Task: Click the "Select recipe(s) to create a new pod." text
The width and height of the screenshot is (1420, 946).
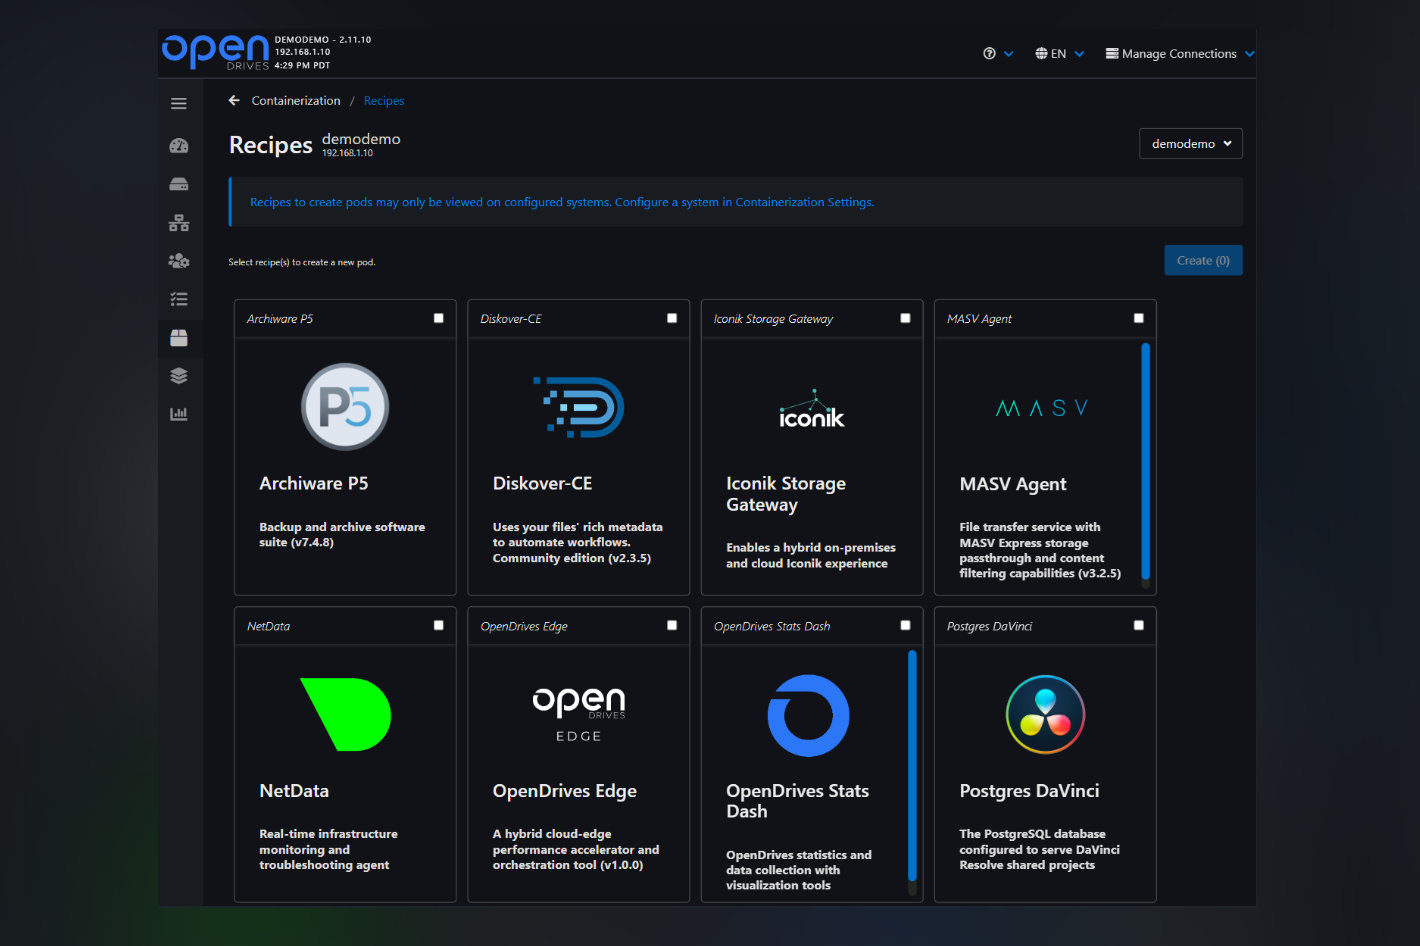Action: pos(302,262)
